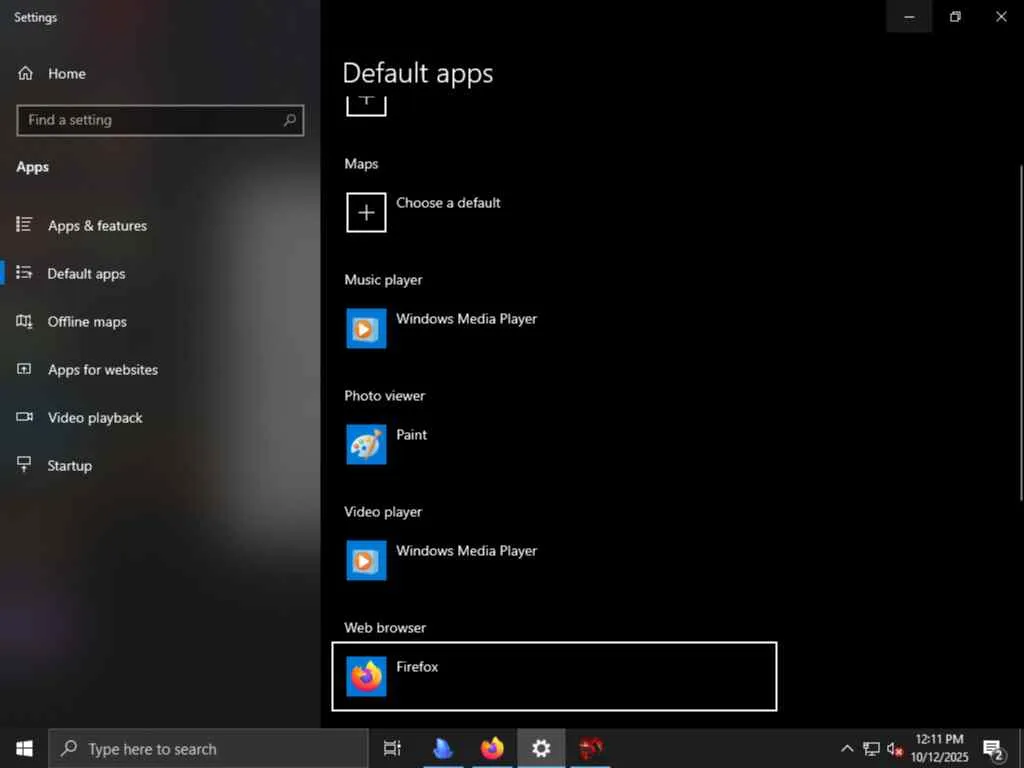Viewport: 1024px width, 768px height.
Task: Close the Settings window
Action: coord(1001,16)
